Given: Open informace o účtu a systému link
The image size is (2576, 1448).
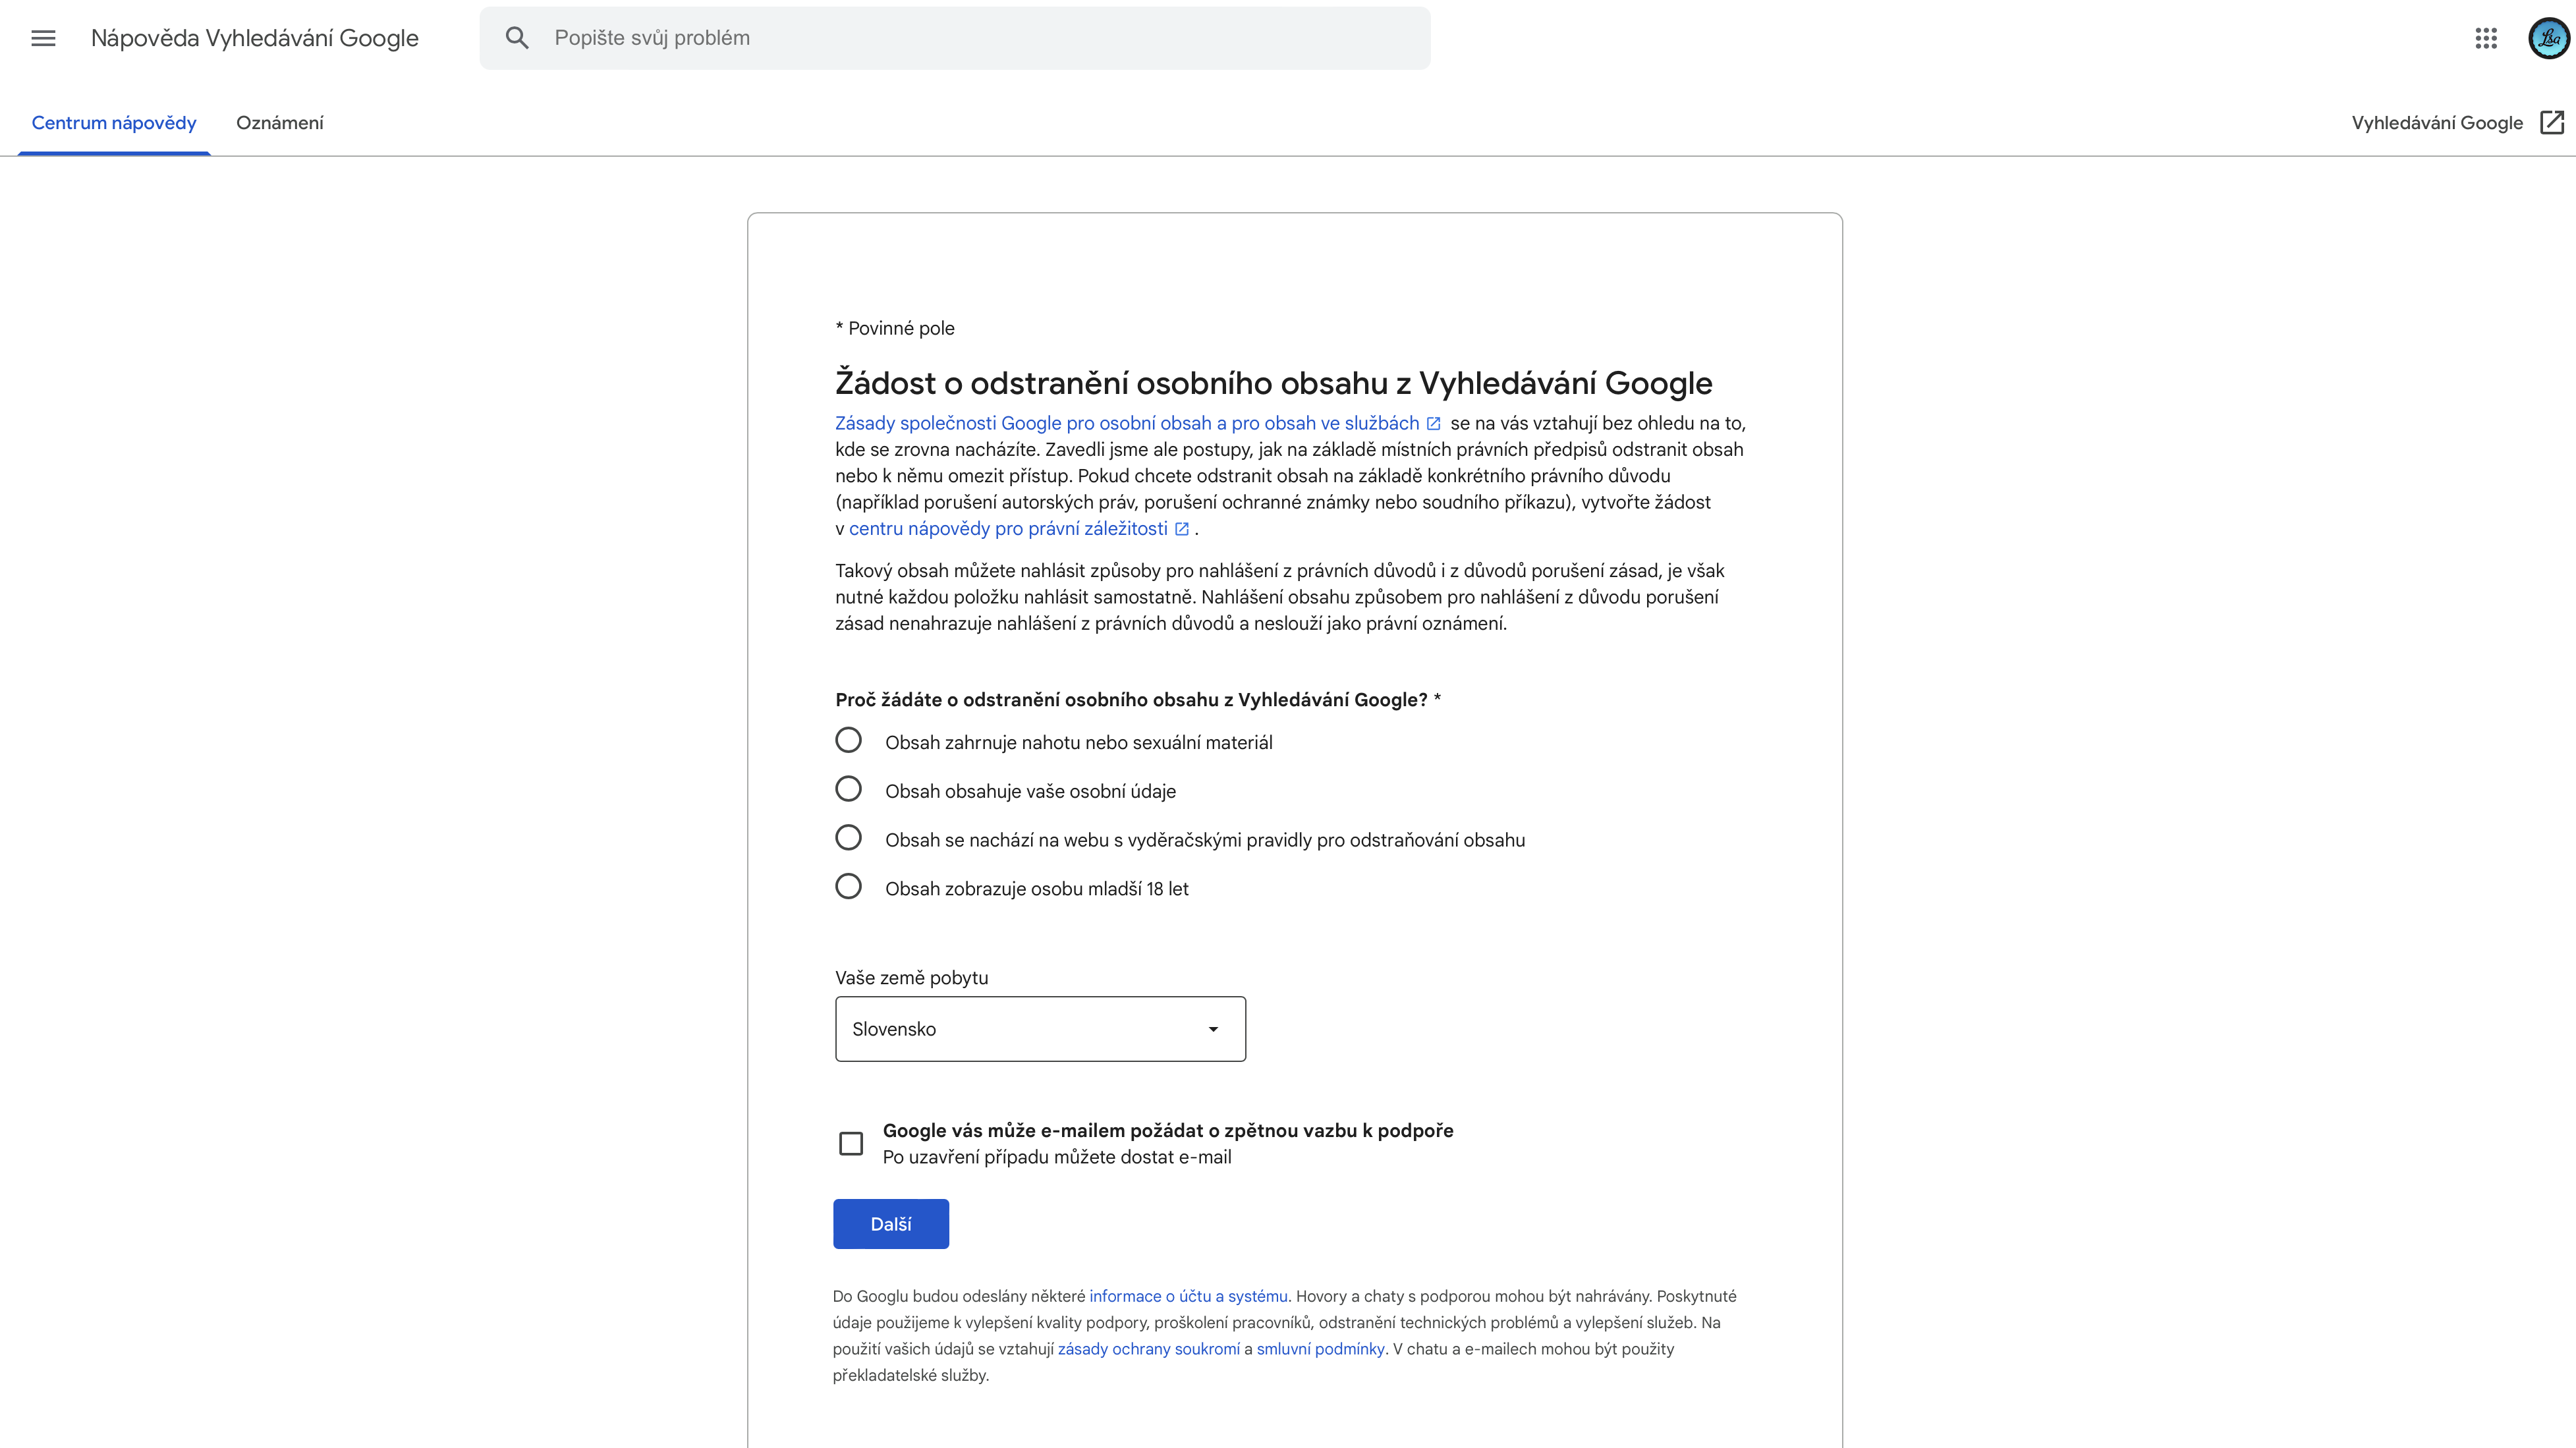Looking at the screenshot, I should [1188, 1296].
